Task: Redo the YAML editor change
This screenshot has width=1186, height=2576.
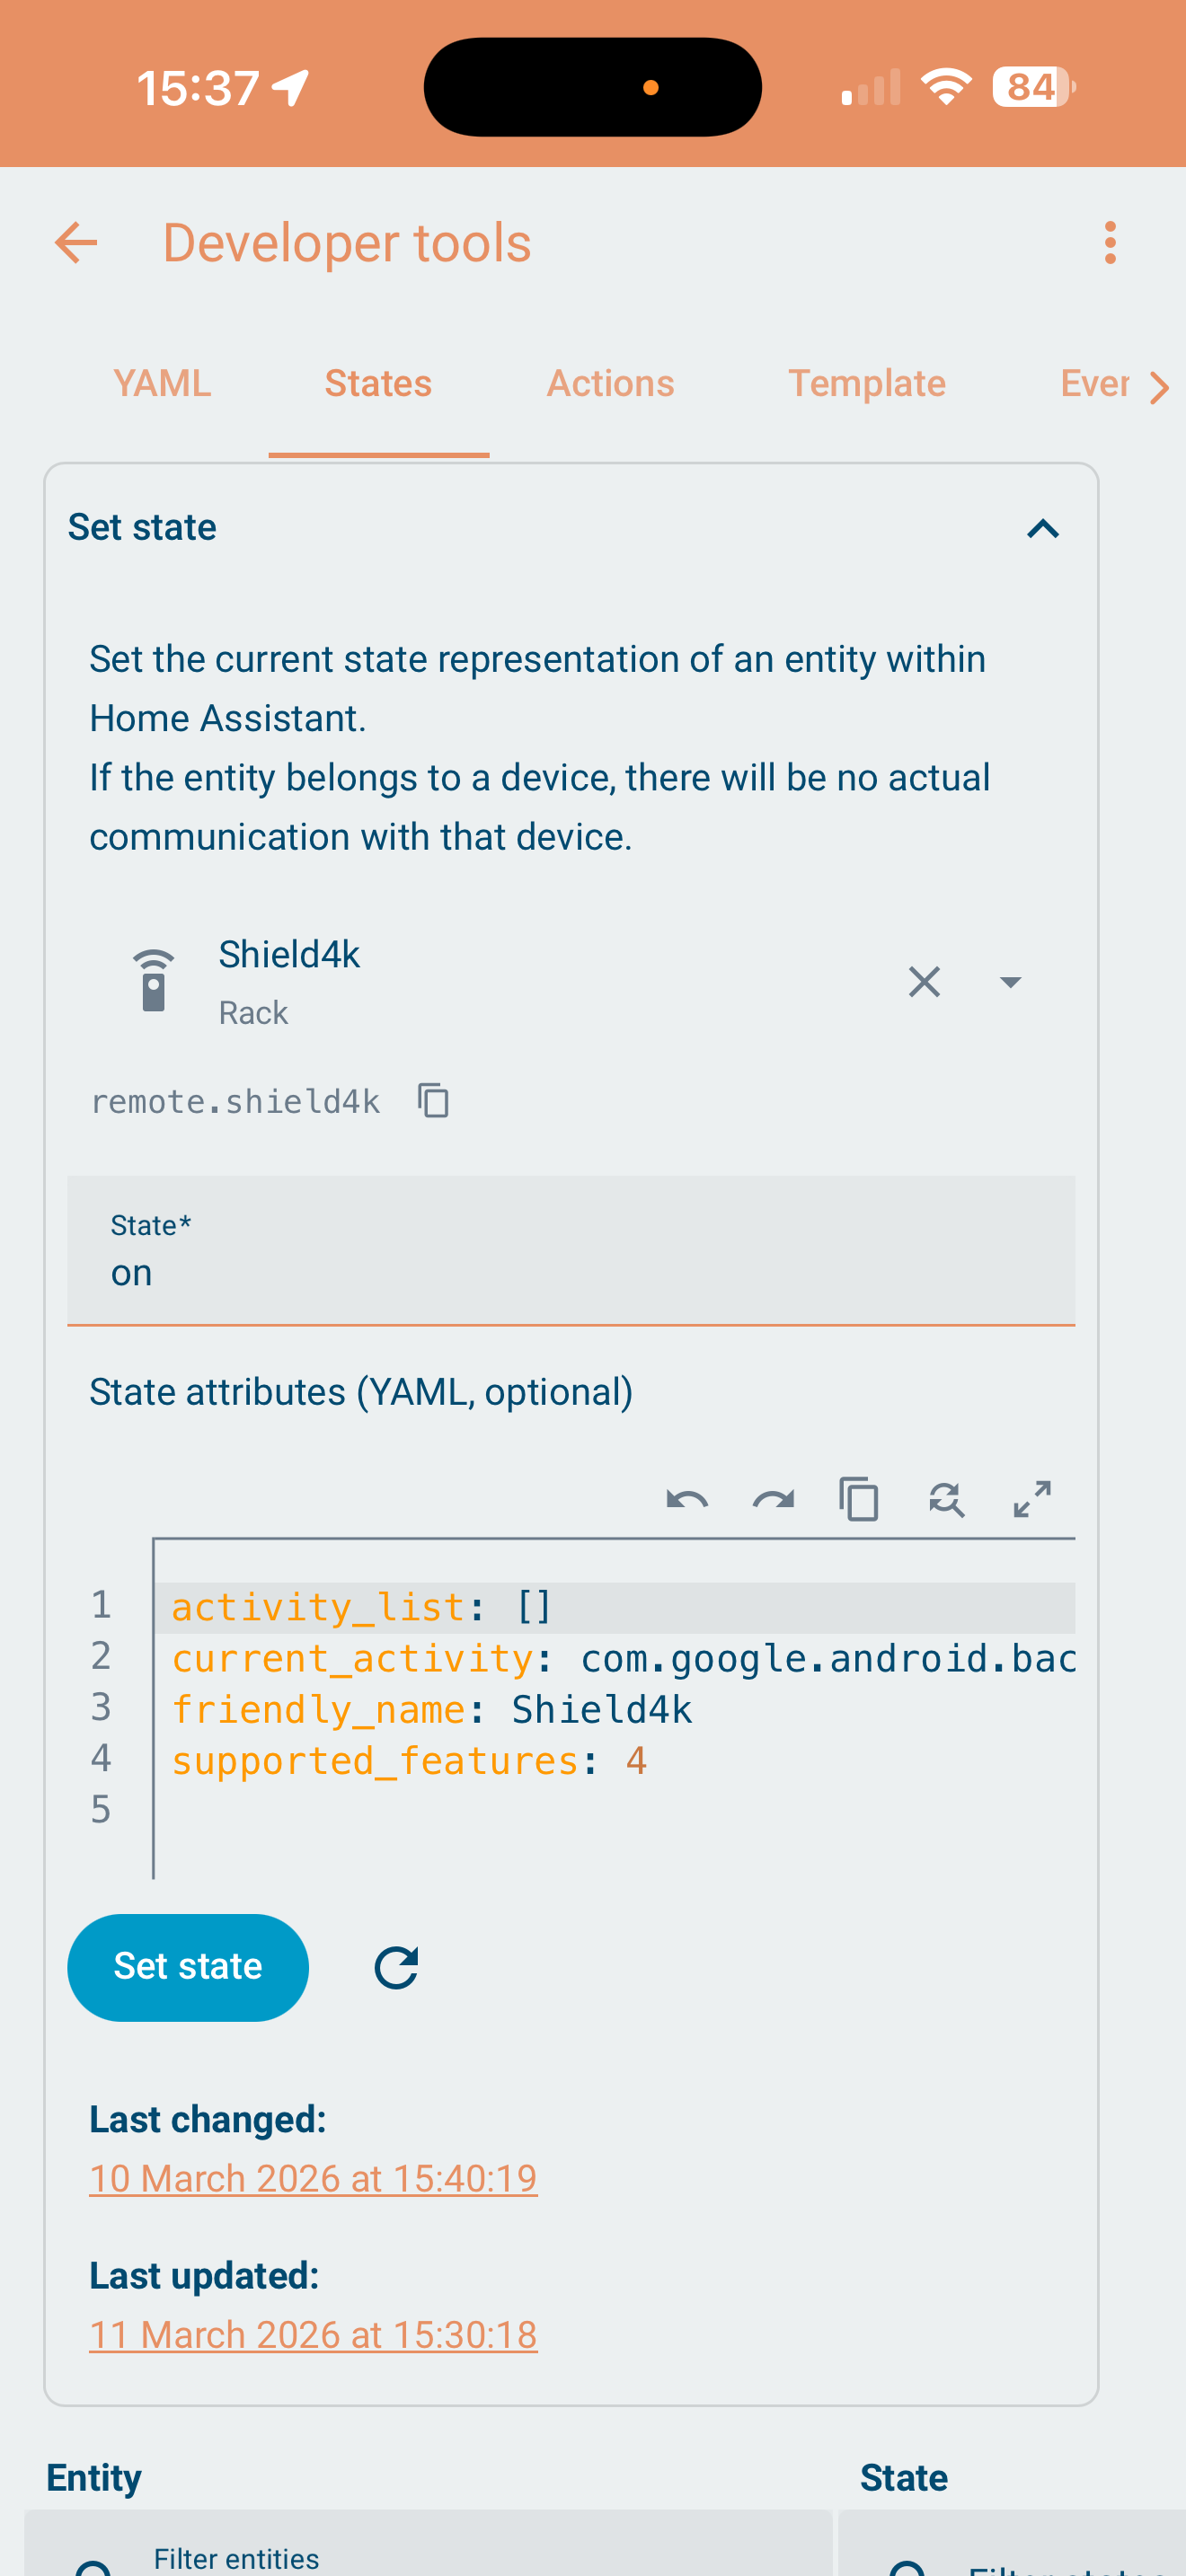Action: (773, 1500)
